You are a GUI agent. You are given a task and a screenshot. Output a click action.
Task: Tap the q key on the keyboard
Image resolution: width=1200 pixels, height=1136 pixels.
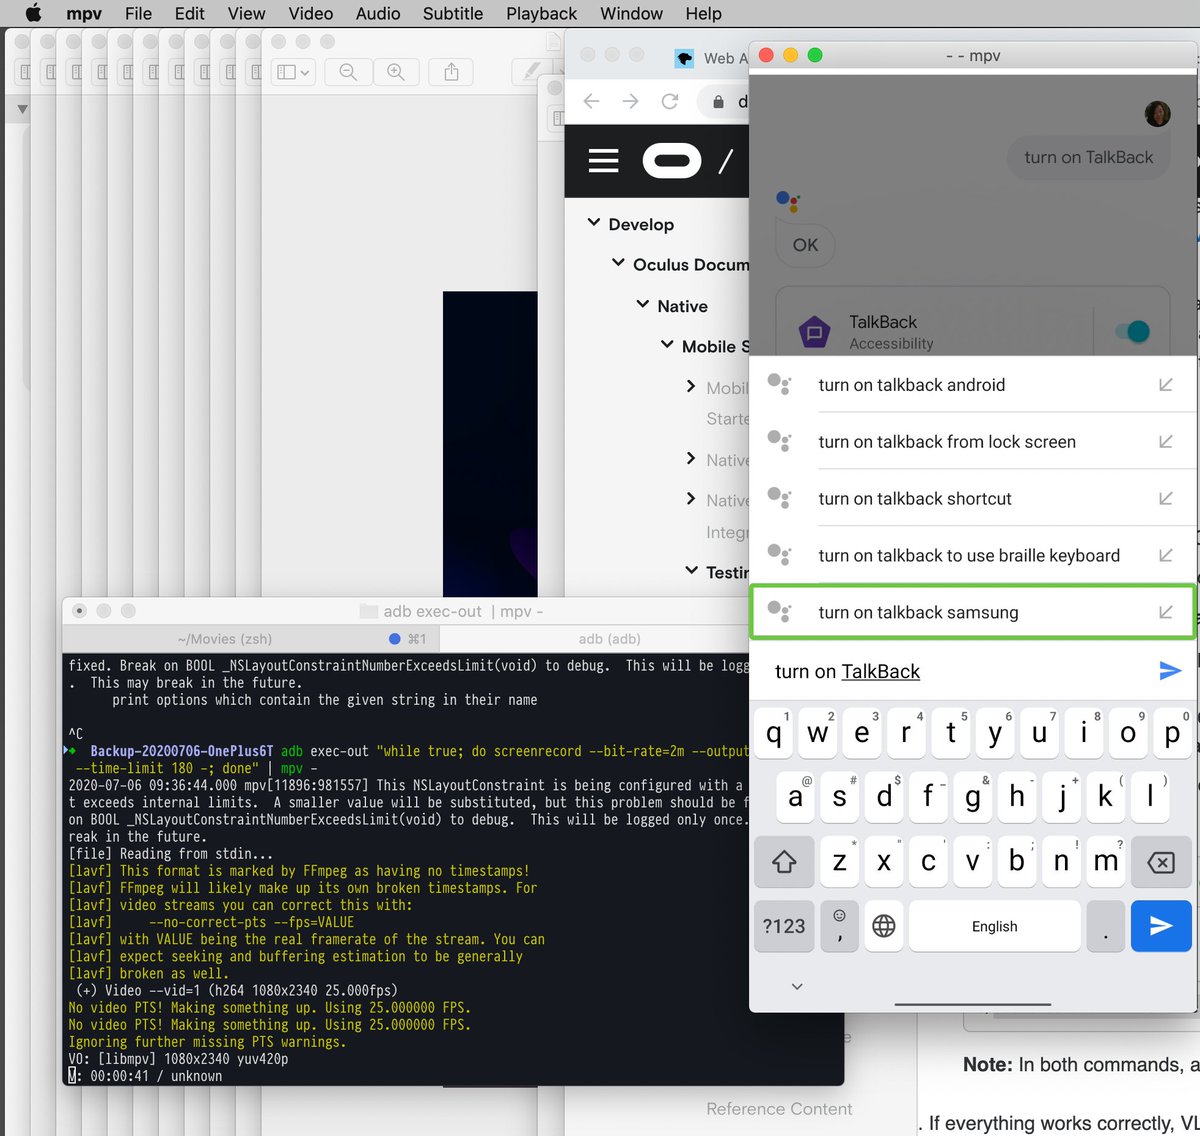pos(773,733)
